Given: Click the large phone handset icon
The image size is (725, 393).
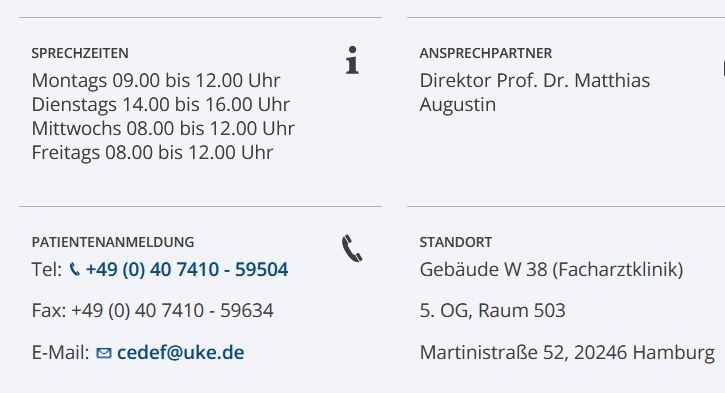Looking at the screenshot, I should coord(352,249).
